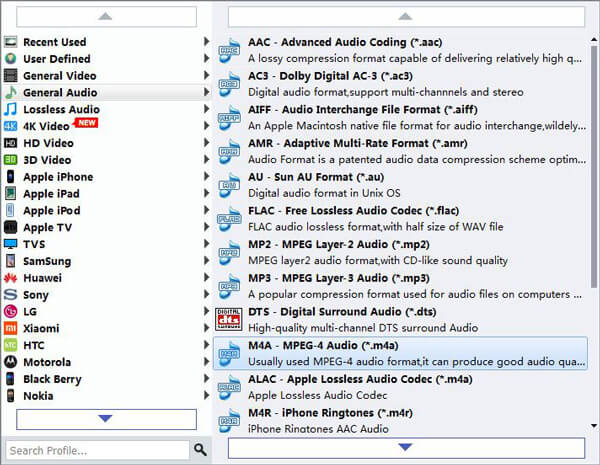Viewport: 600px width, 465px height.
Task: Click the Search Profile input field
Action: [x=98, y=450]
